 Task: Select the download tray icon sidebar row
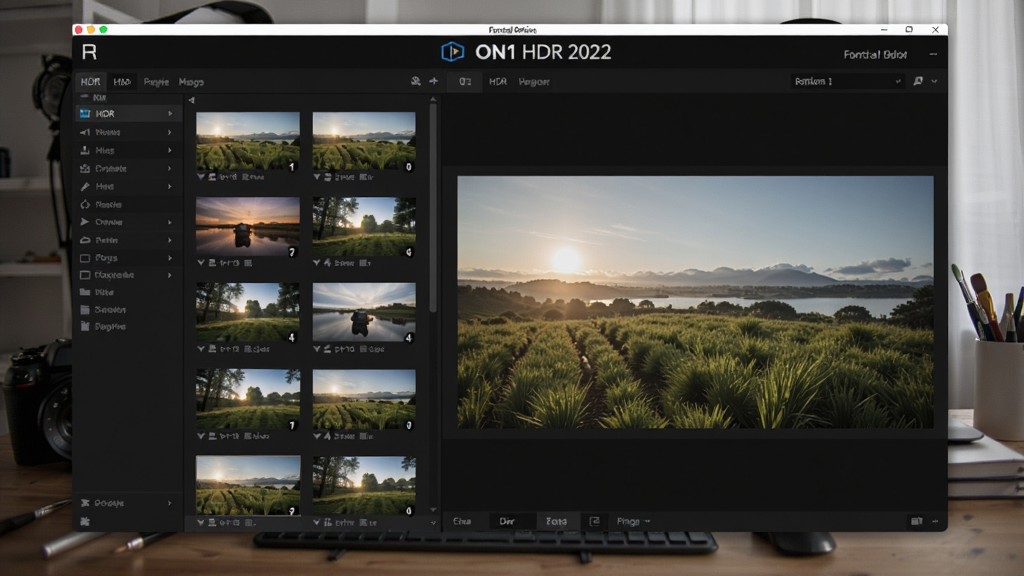[127, 150]
